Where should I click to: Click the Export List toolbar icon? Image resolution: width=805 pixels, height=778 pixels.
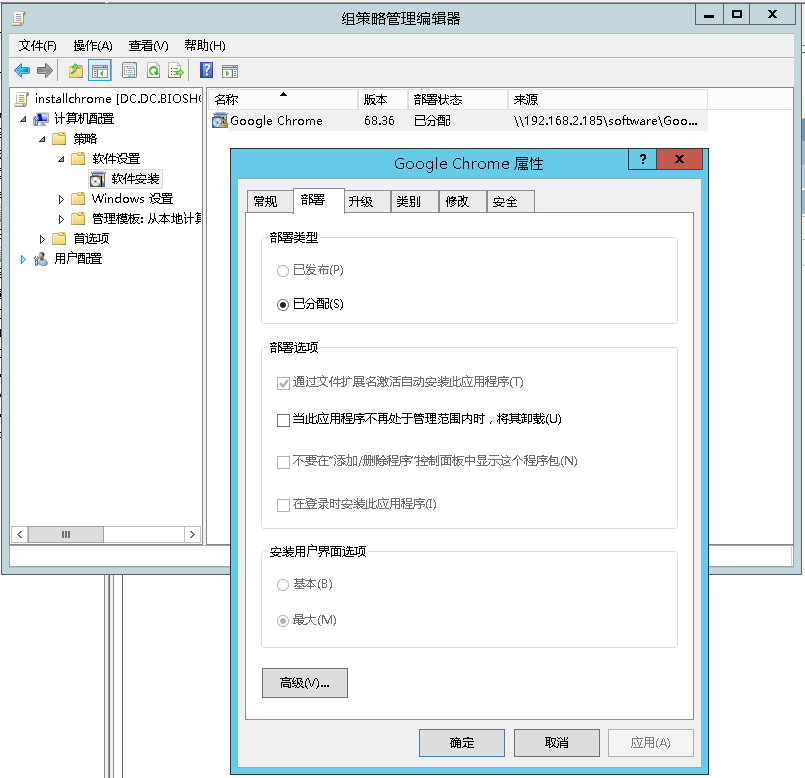[176, 71]
